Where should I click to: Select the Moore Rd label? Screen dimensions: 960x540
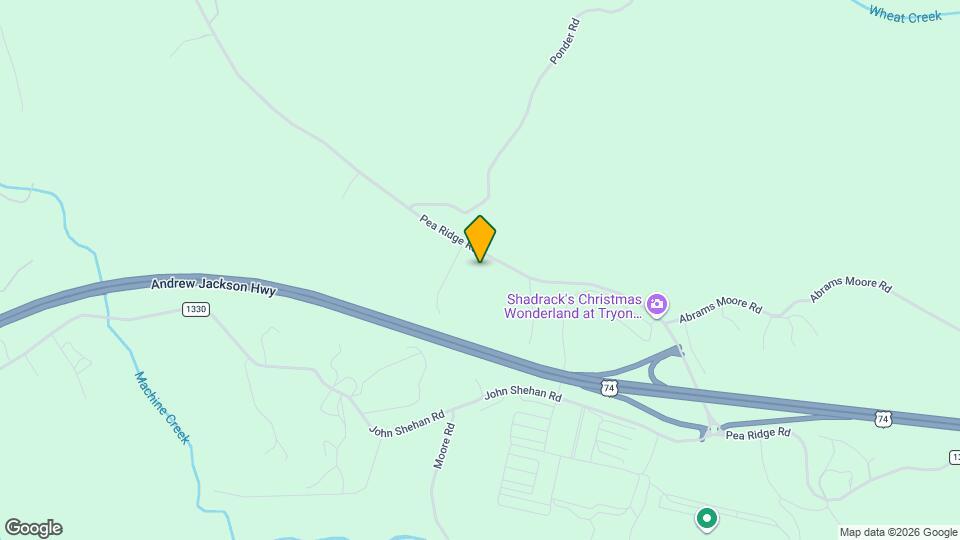point(444,446)
